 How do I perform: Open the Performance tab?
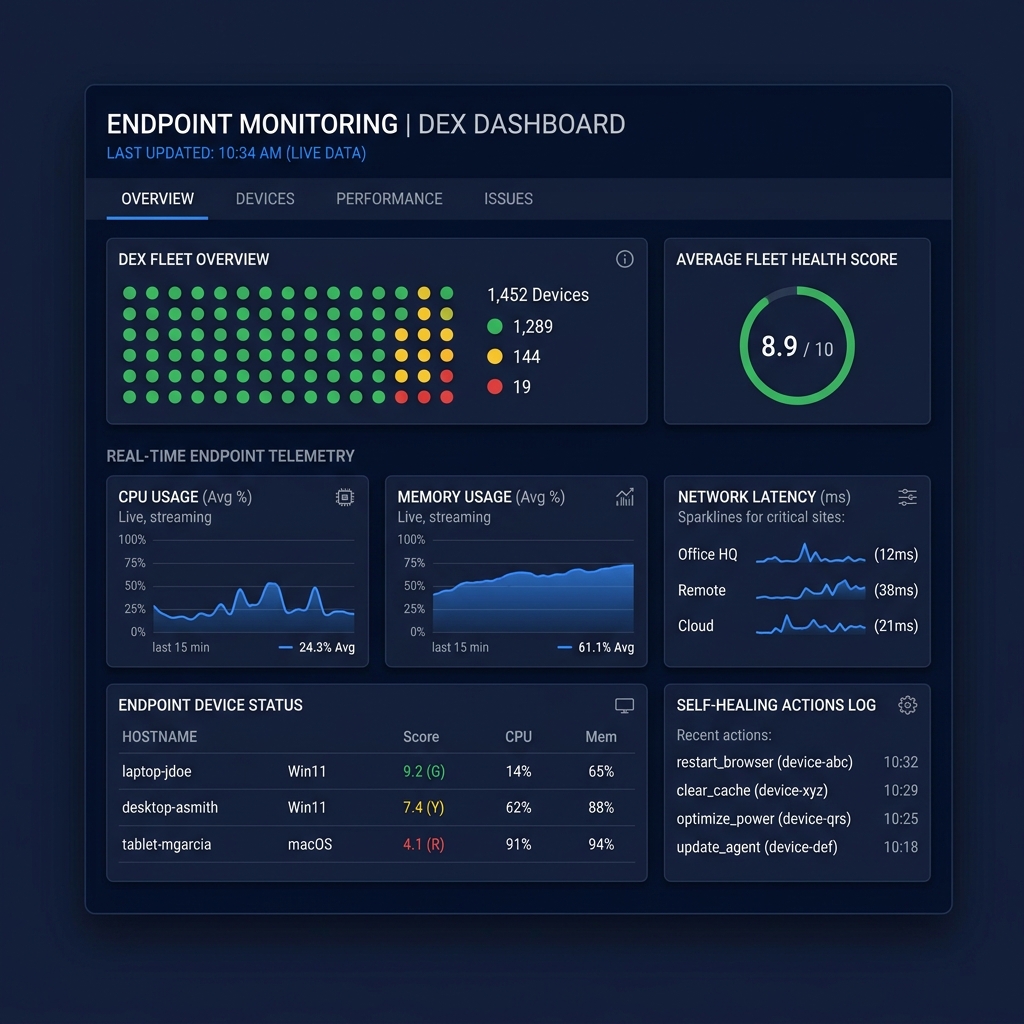[x=389, y=199]
